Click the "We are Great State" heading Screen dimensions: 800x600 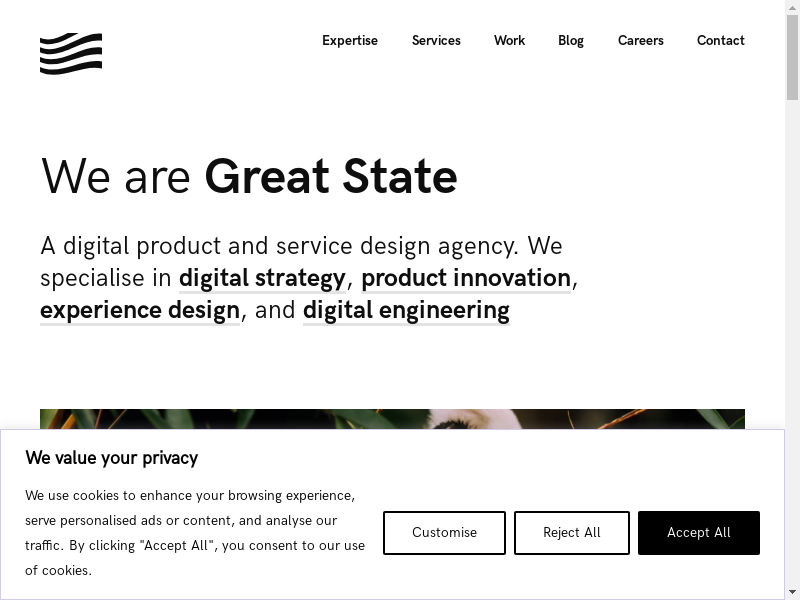point(249,177)
